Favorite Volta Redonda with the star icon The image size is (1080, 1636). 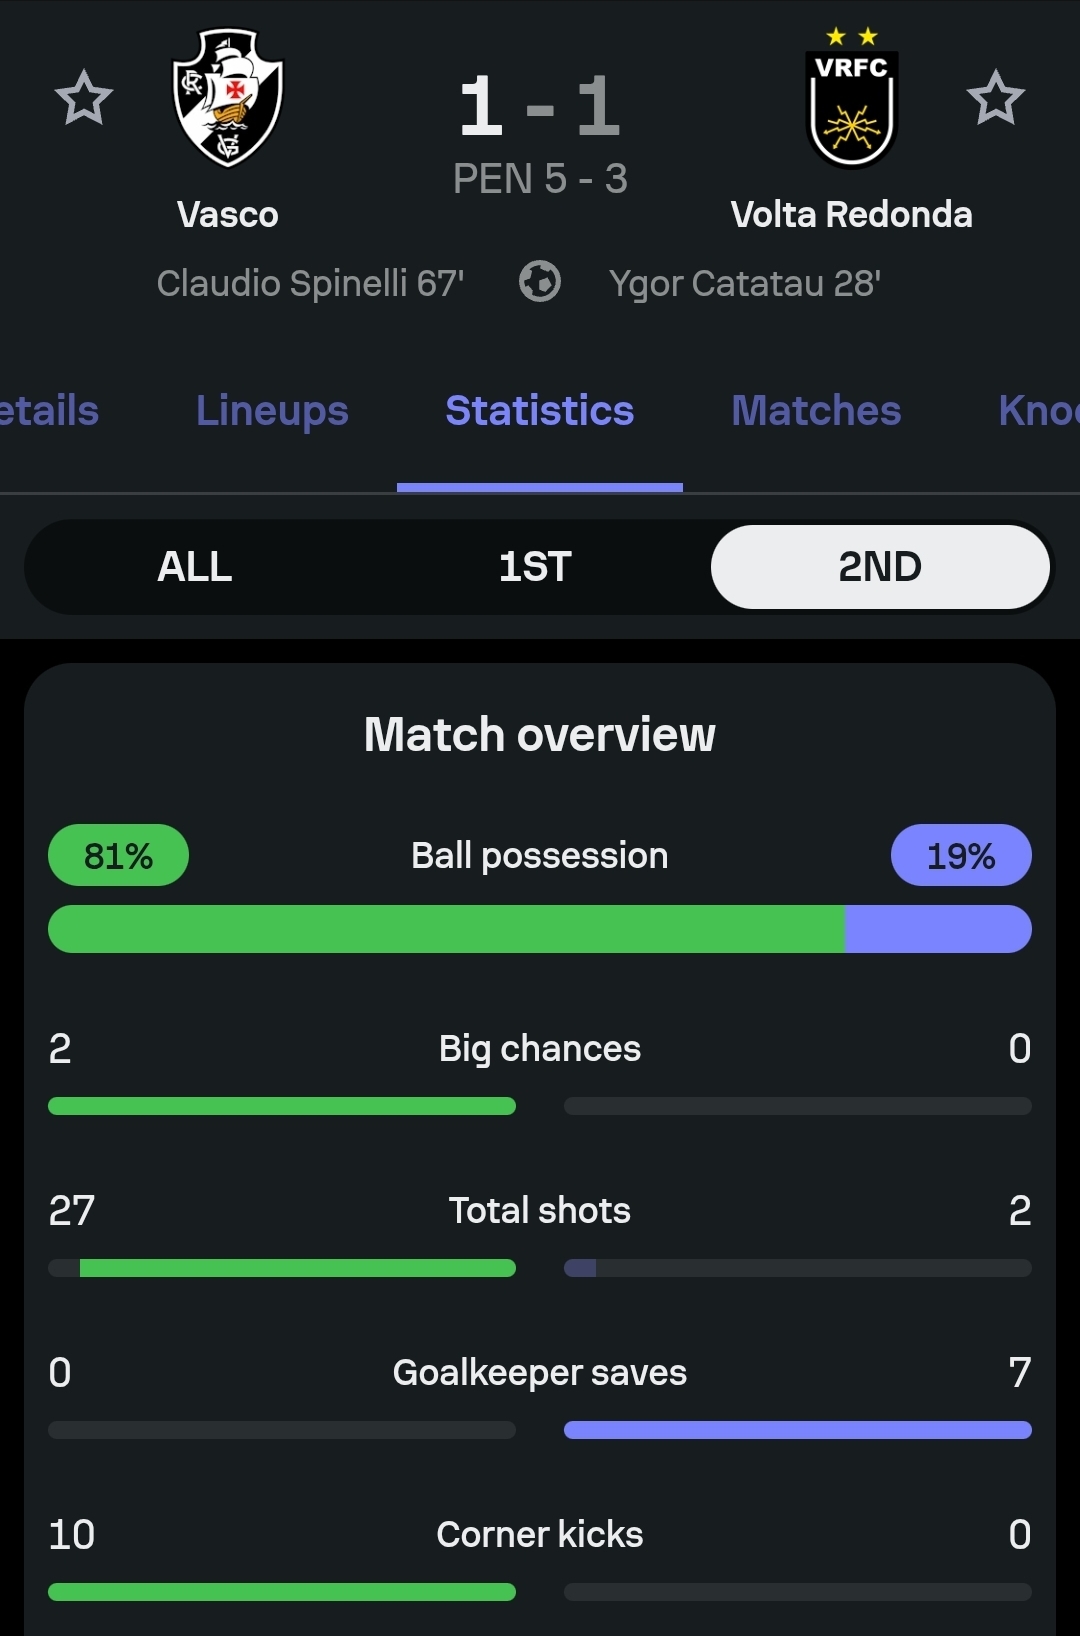[995, 98]
